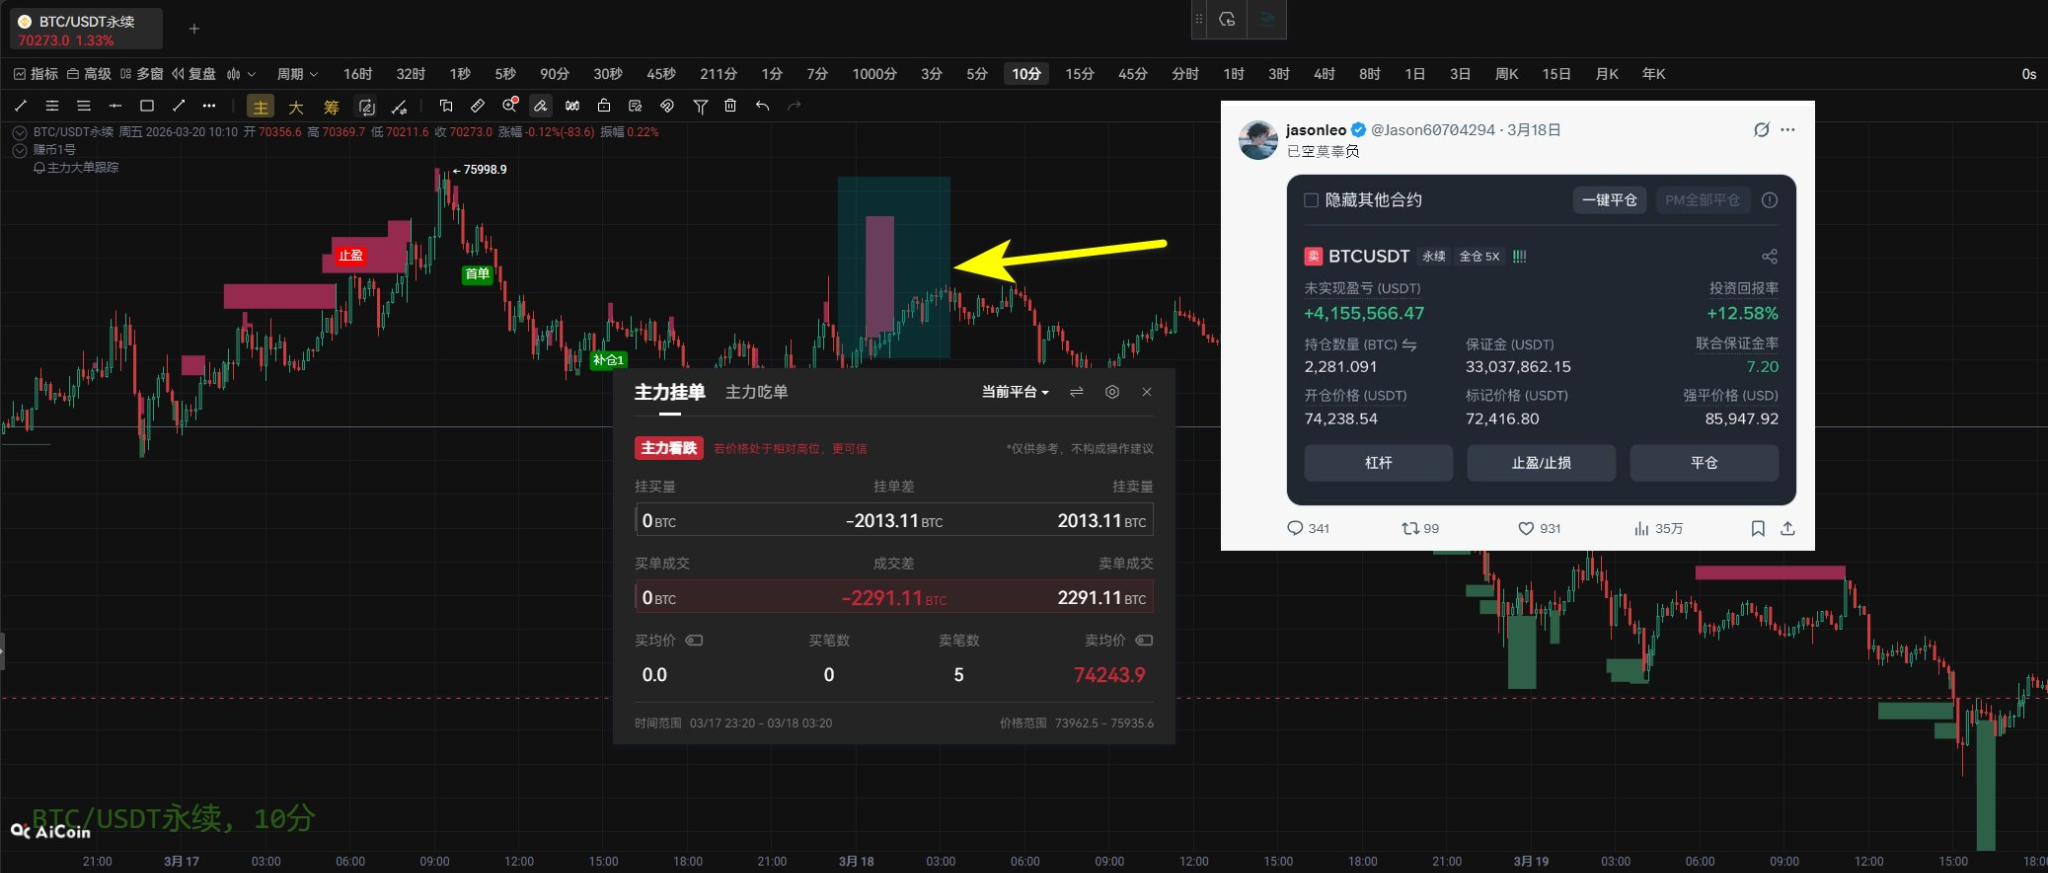
Task: Click the trash delete drawings icon
Action: coord(731,106)
